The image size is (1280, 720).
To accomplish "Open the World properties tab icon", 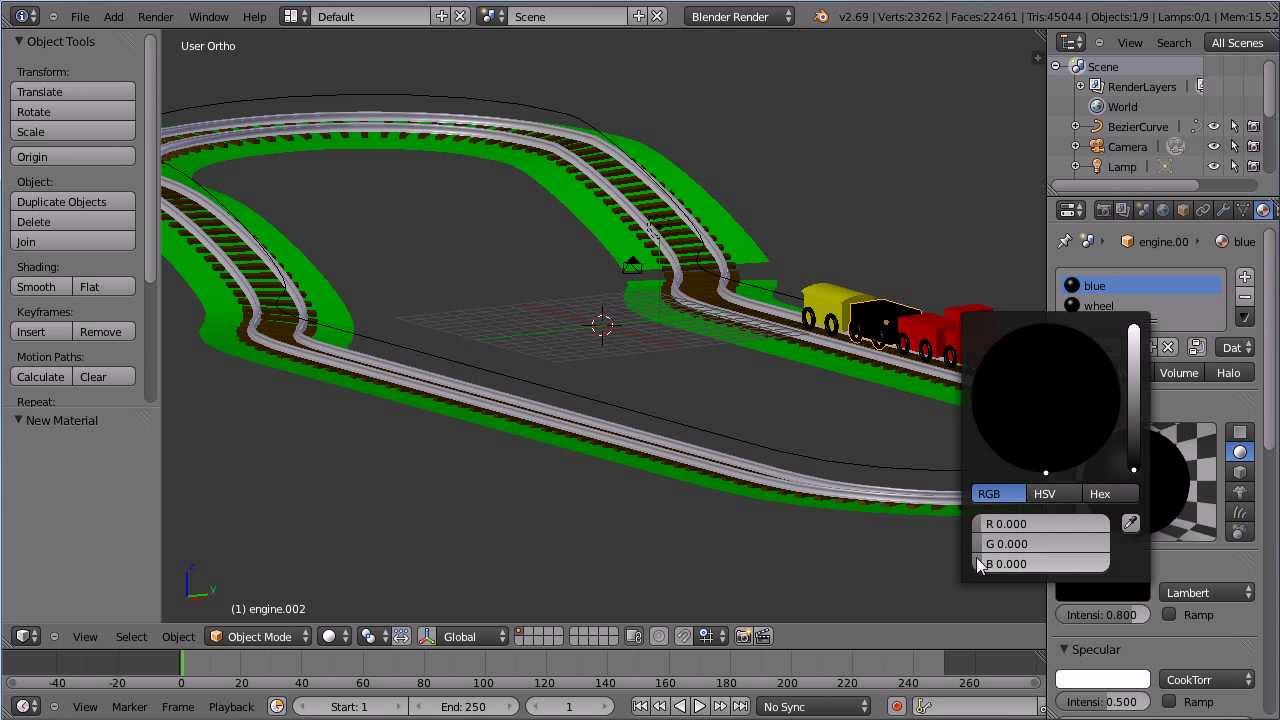I will (x=1163, y=210).
